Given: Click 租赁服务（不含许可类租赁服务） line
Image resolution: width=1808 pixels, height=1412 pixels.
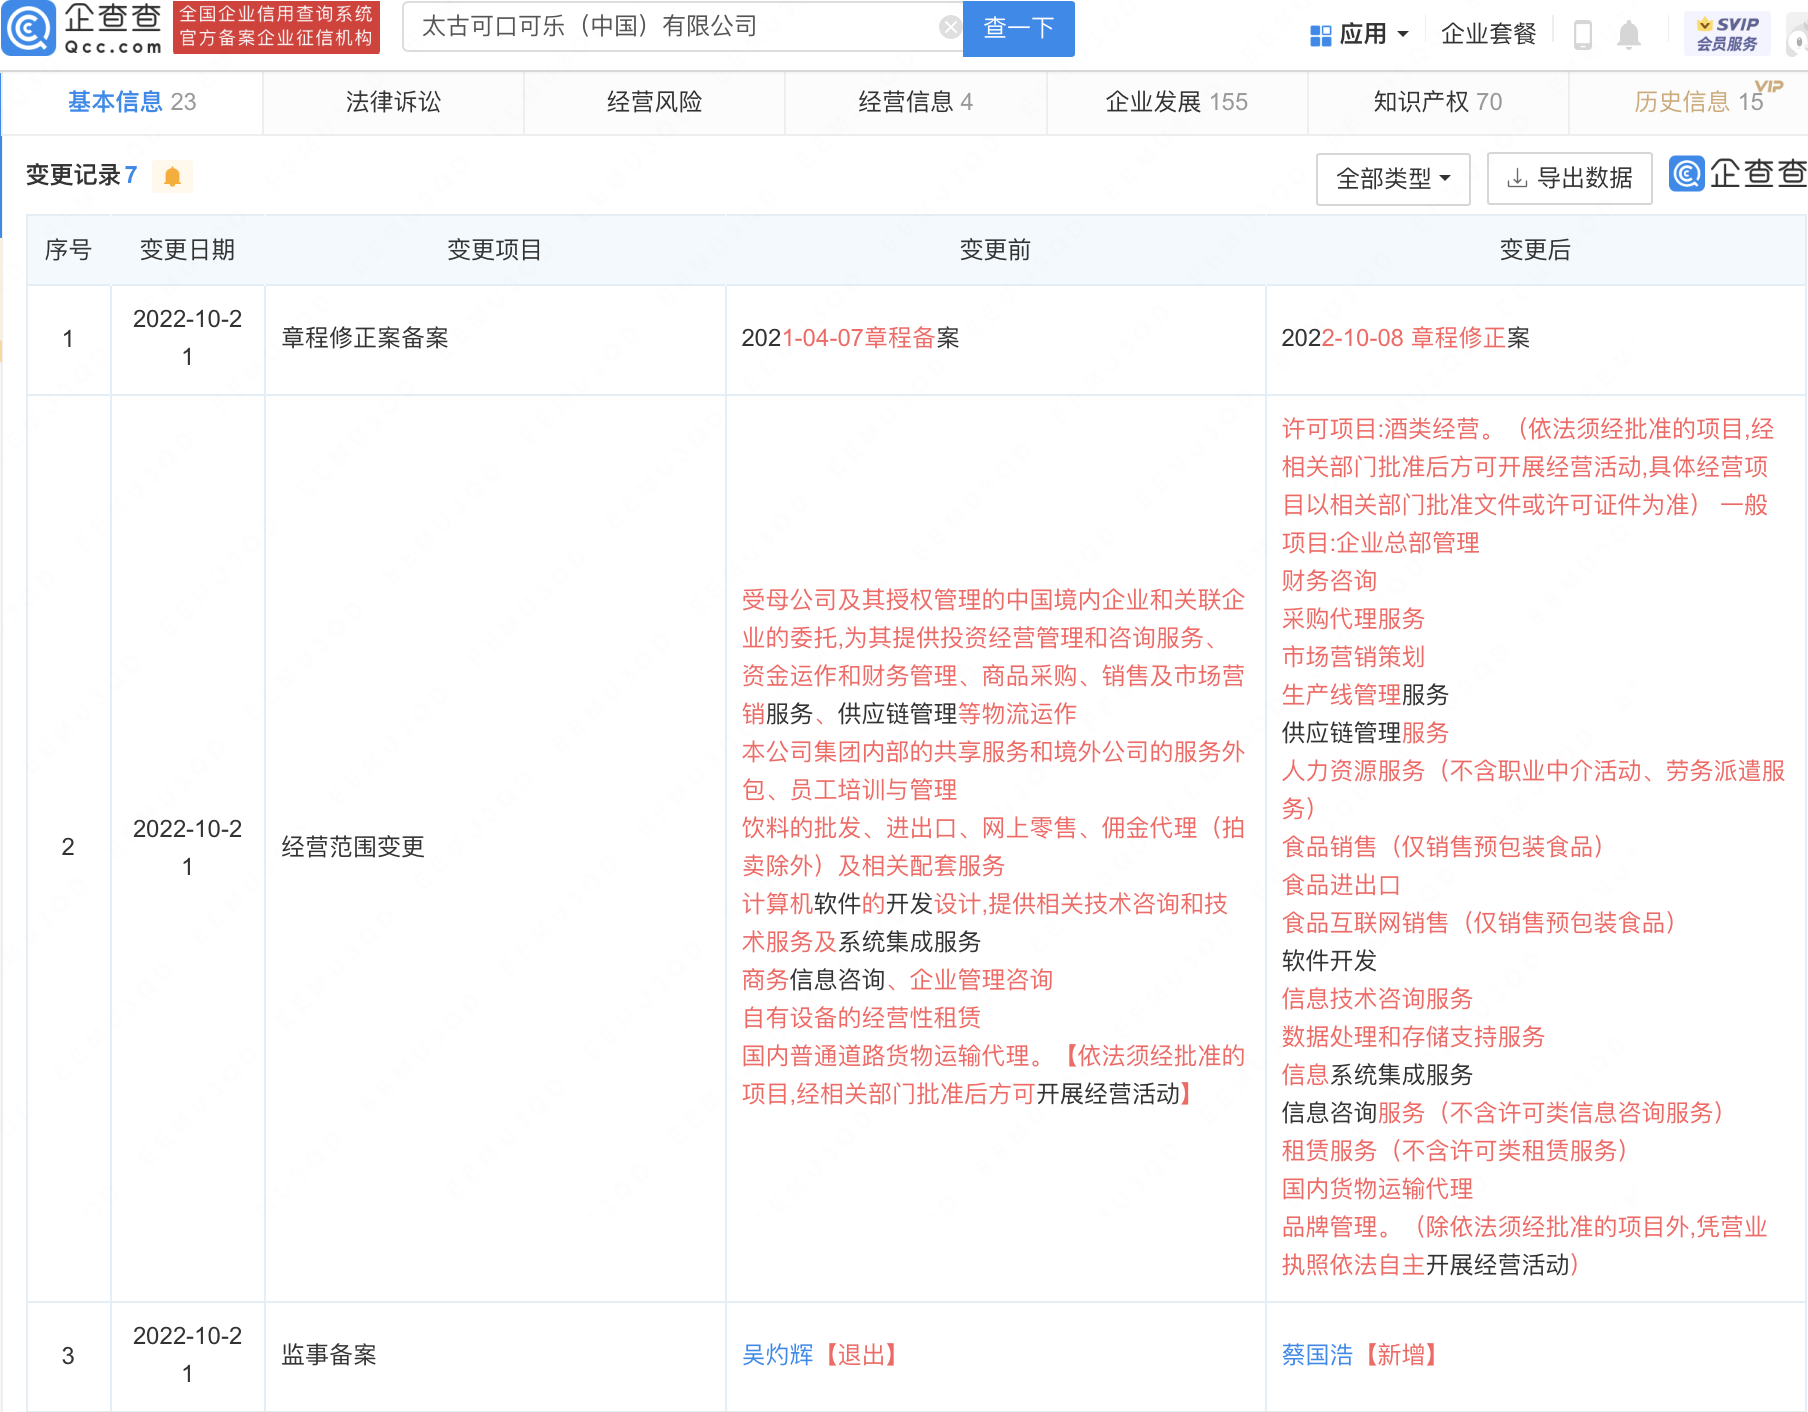Looking at the screenshot, I should point(1455,1151).
